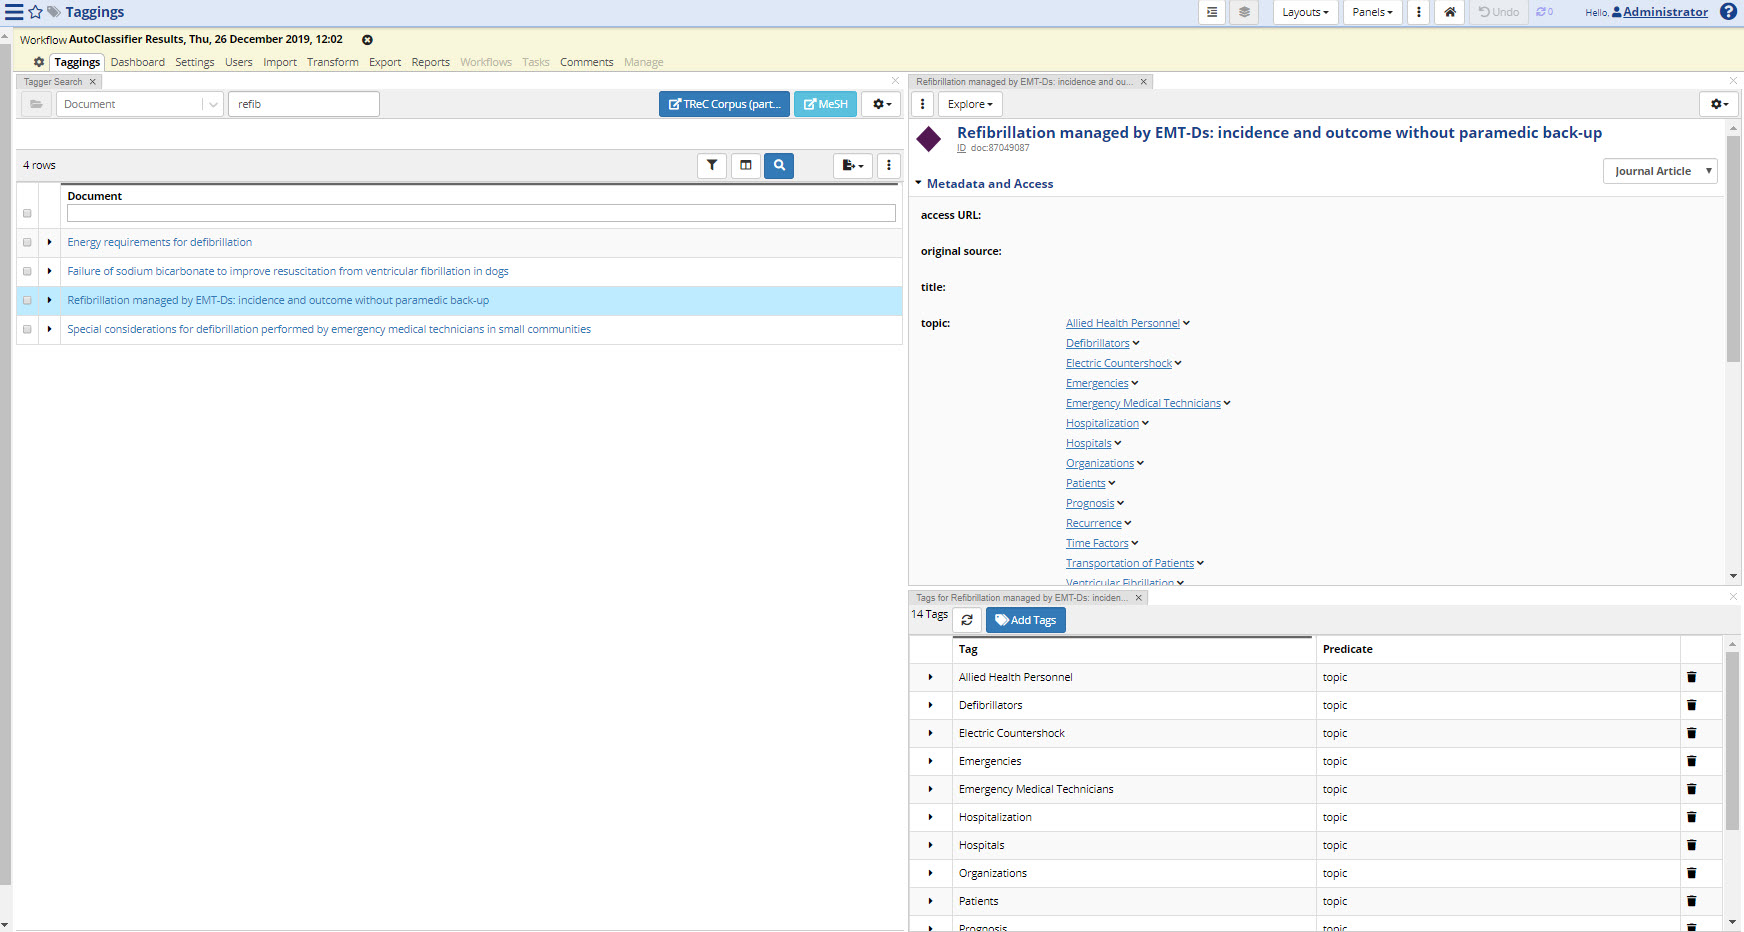The height and width of the screenshot is (932, 1744).
Task: Check the Energy requirements for defibrillation row checkbox
Action: (x=27, y=241)
